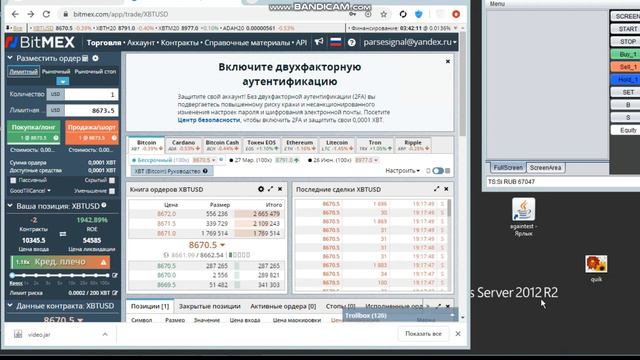The height and width of the screenshot is (360, 640).
Task: Expand the Книга ордеров panel to fullscreen
Action: (271, 189)
